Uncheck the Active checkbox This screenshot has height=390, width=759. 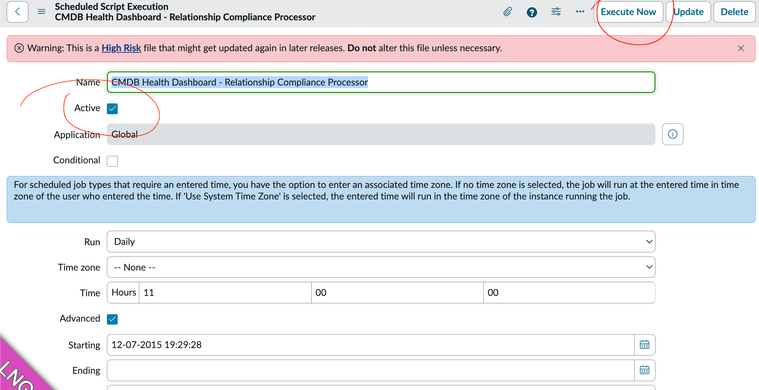tap(112, 108)
